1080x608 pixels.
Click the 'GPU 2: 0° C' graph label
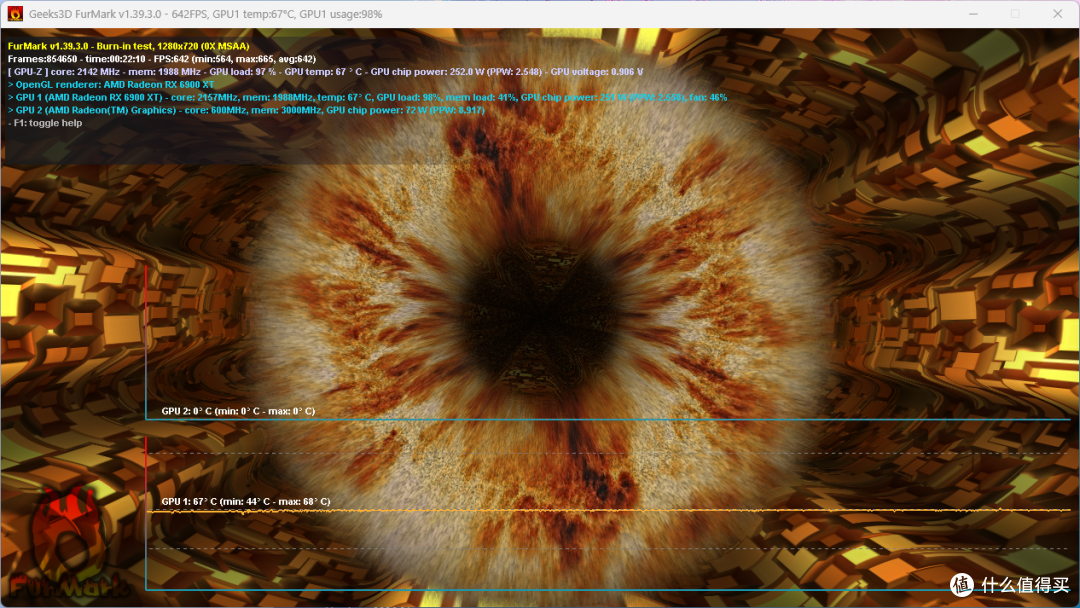point(238,411)
